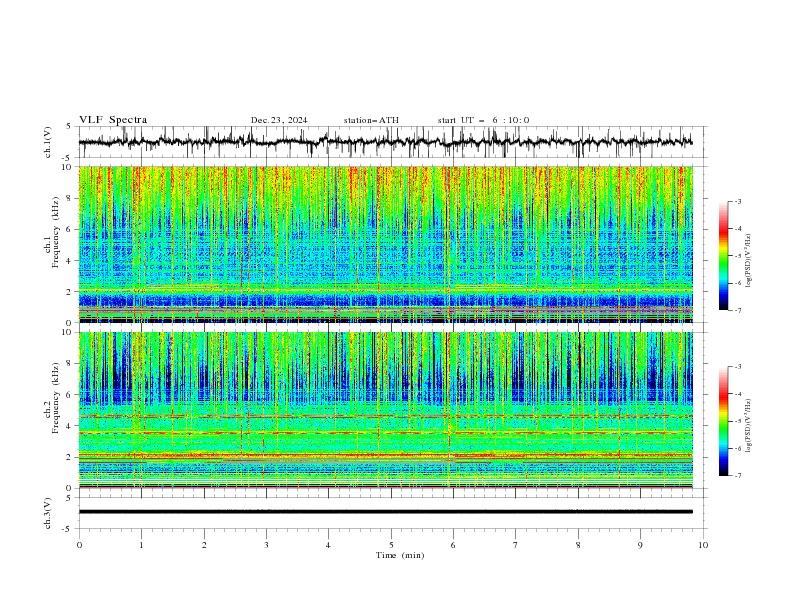Click the "-7" tick on upper color bar
Screen dimensions: 792x612
[737, 310]
